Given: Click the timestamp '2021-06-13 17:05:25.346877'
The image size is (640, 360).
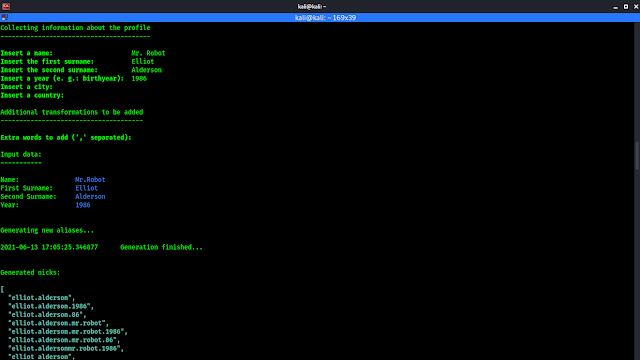Looking at the screenshot, I should click(x=49, y=247).
